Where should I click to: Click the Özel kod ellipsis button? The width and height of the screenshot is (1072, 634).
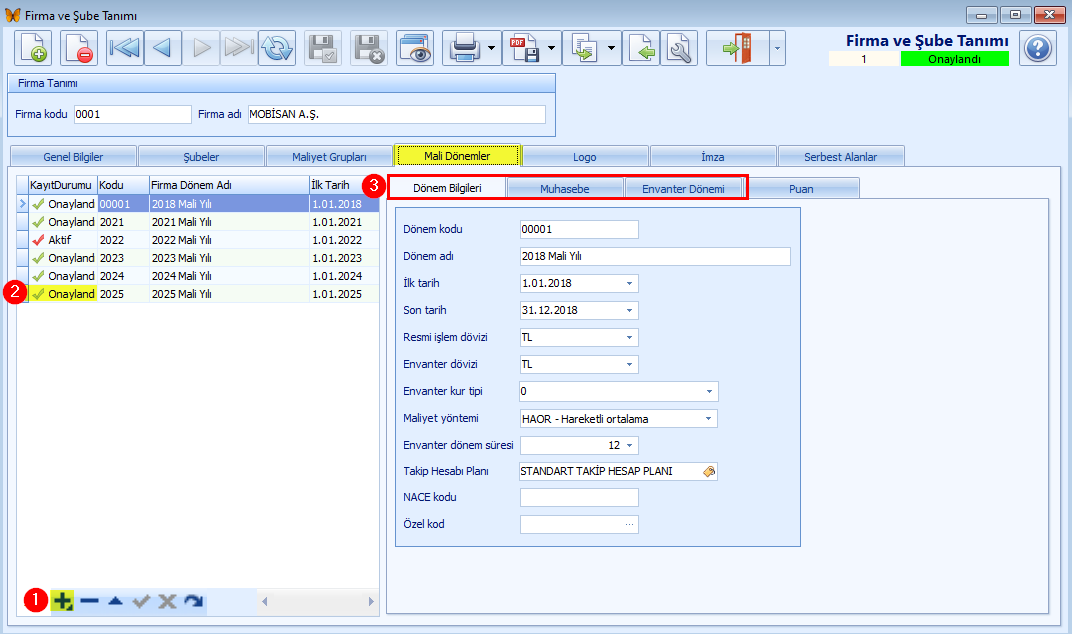(630, 525)
